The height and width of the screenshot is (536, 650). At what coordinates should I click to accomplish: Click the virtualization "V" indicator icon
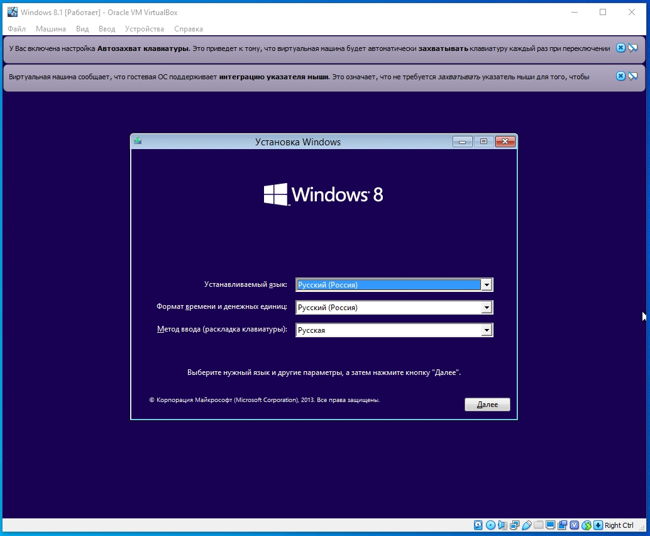[x=574, y=525]
